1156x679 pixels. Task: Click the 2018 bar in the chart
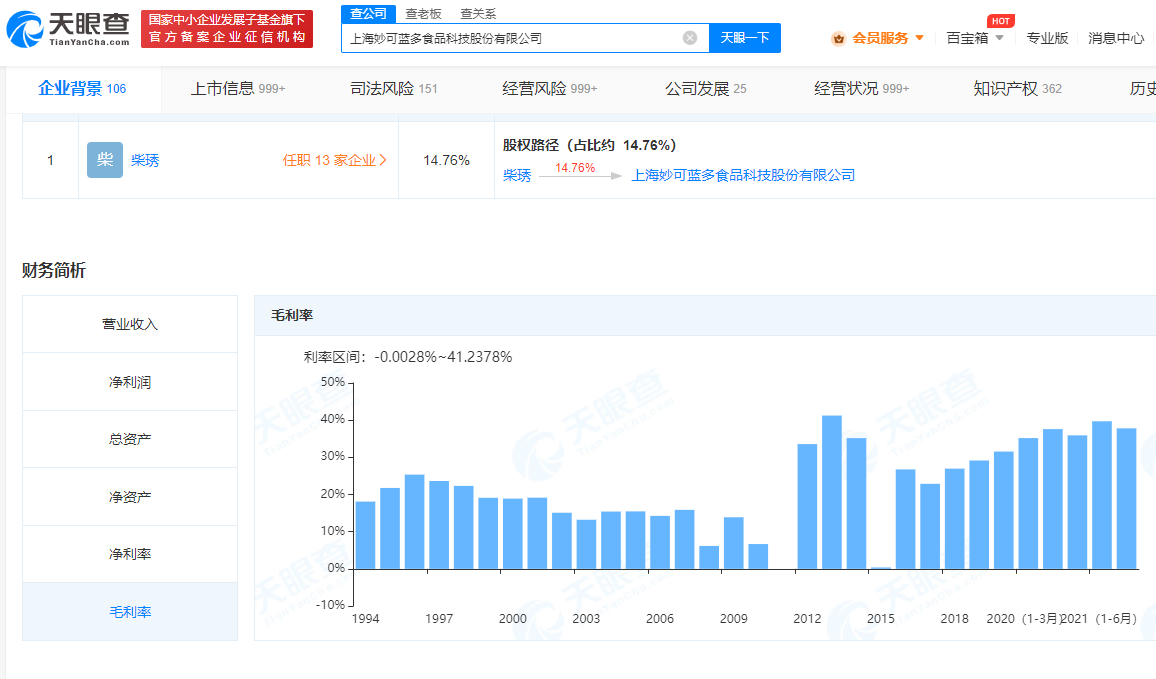pyautogui.click(x=955, y=519)
